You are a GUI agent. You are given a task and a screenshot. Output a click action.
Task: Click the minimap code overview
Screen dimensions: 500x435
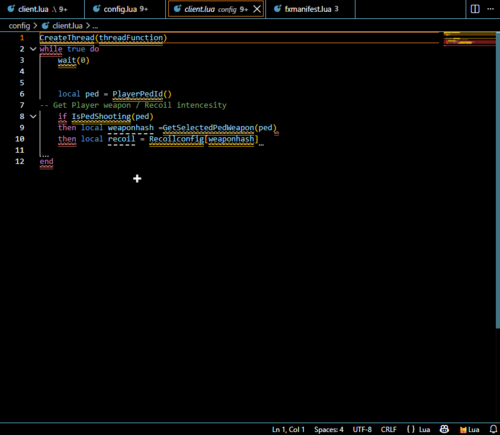469,39
